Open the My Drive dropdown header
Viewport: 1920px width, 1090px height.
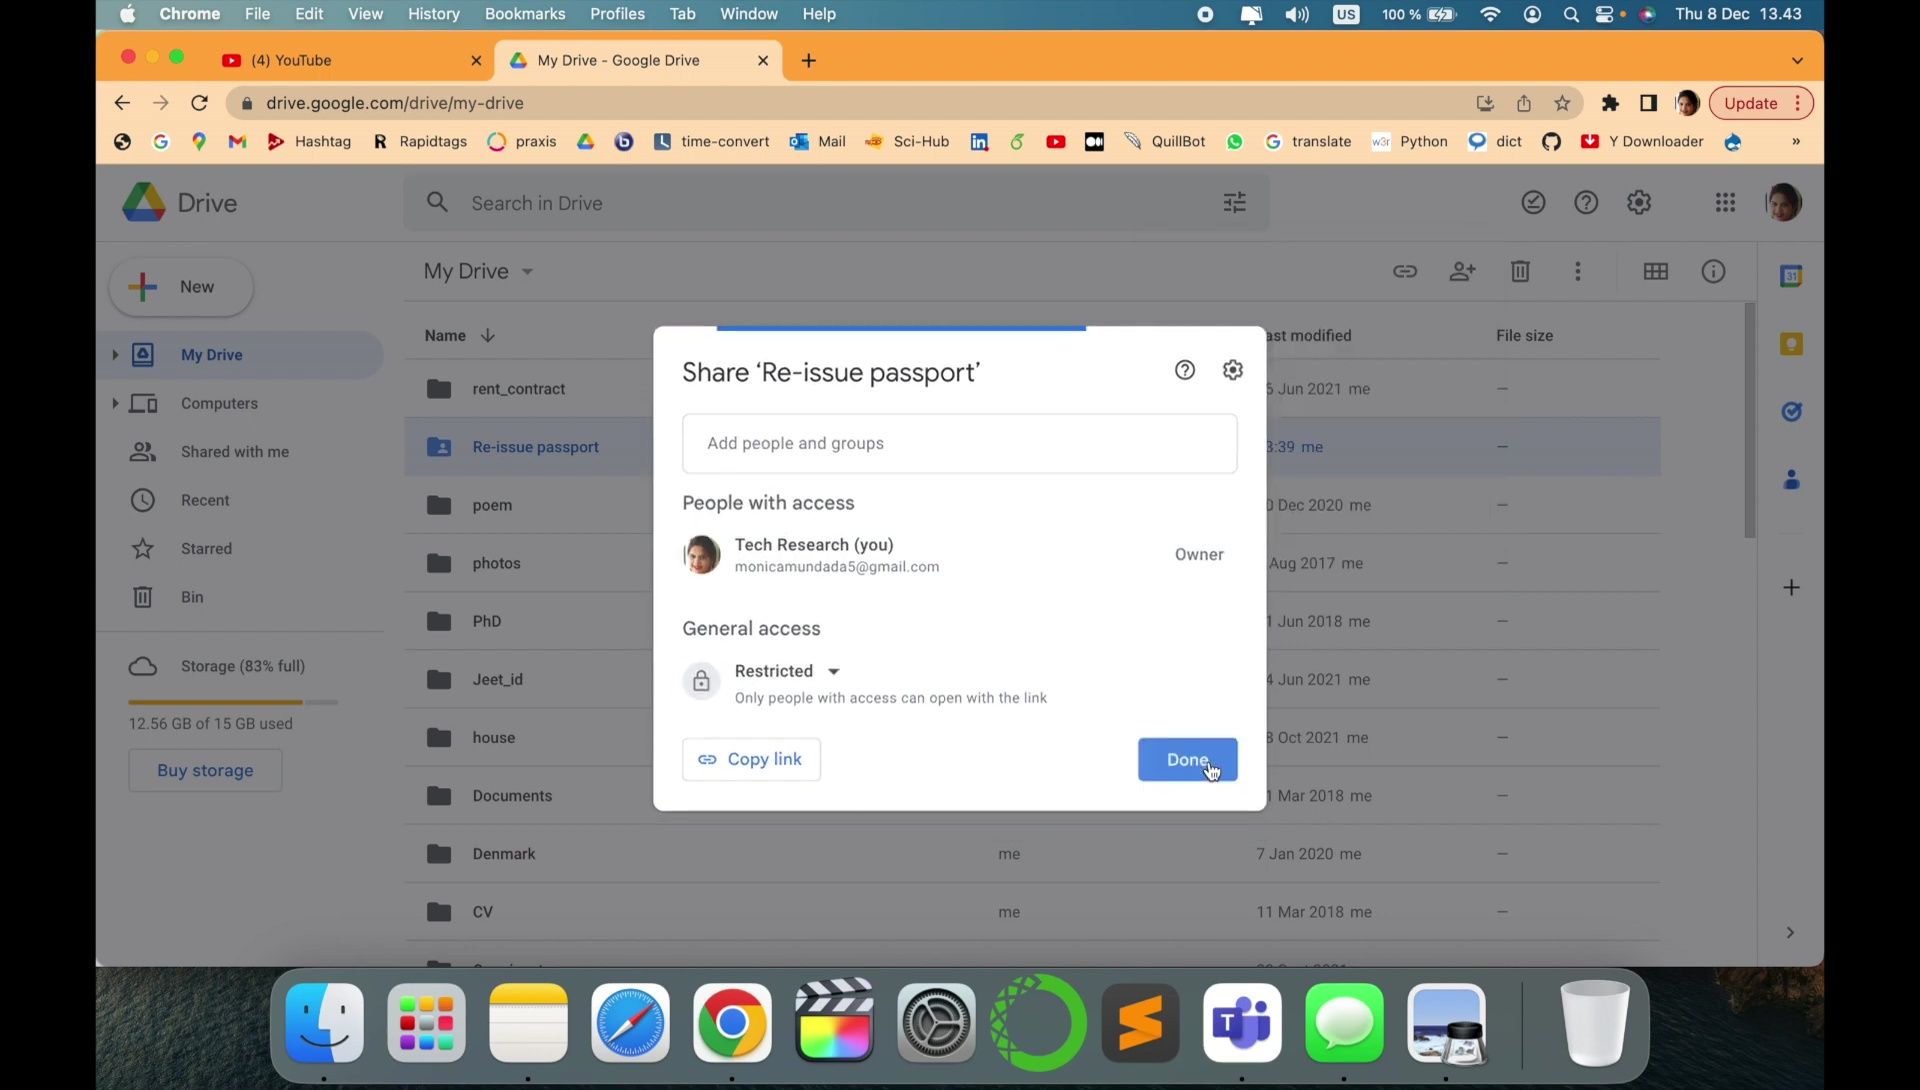click(x=478, y=271)
